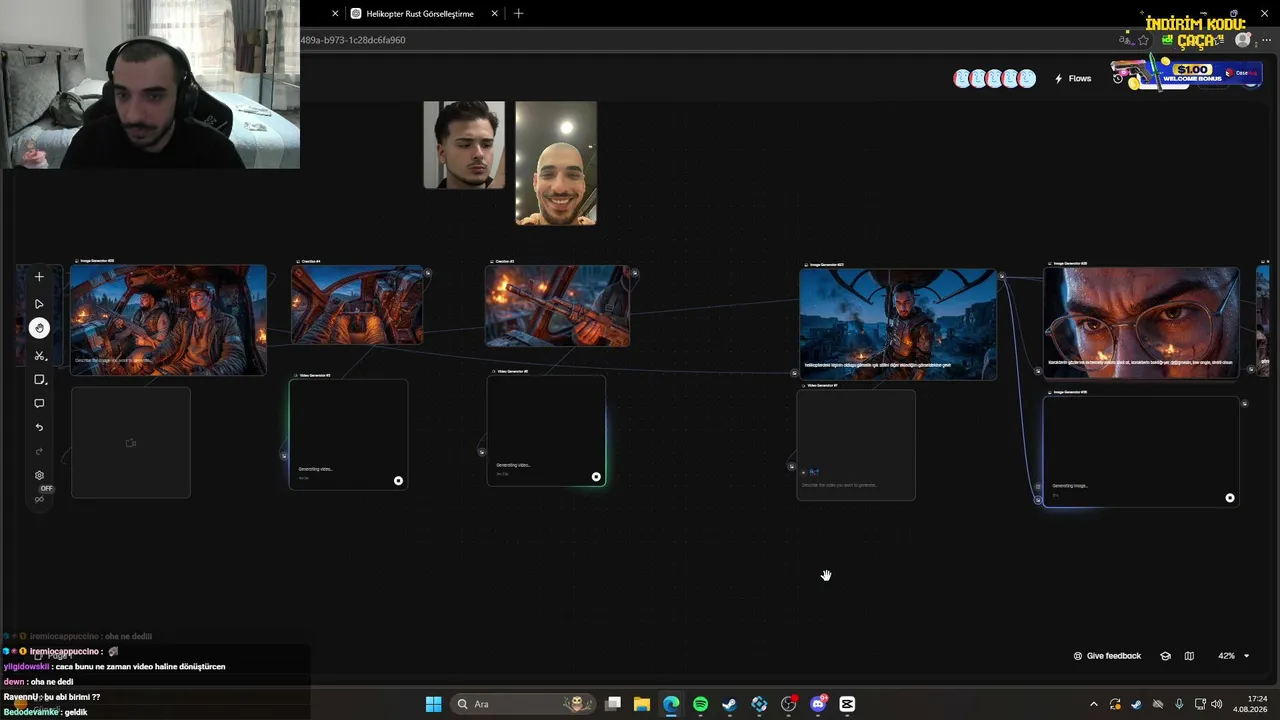Image resolution: width=1280 pixels, height=720 pixels.
Task: Bookmark this page with the star
Action: [x=1143, y=40]
